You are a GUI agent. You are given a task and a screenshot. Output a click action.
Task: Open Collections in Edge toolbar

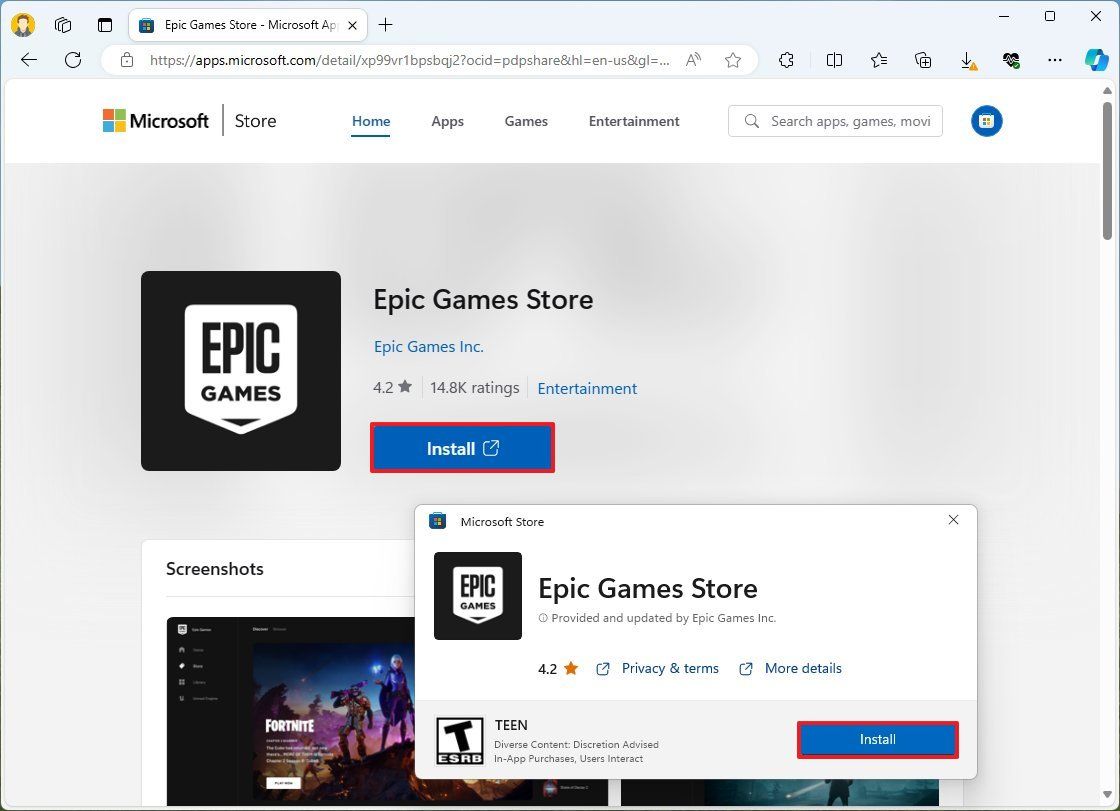pos(921,60)
